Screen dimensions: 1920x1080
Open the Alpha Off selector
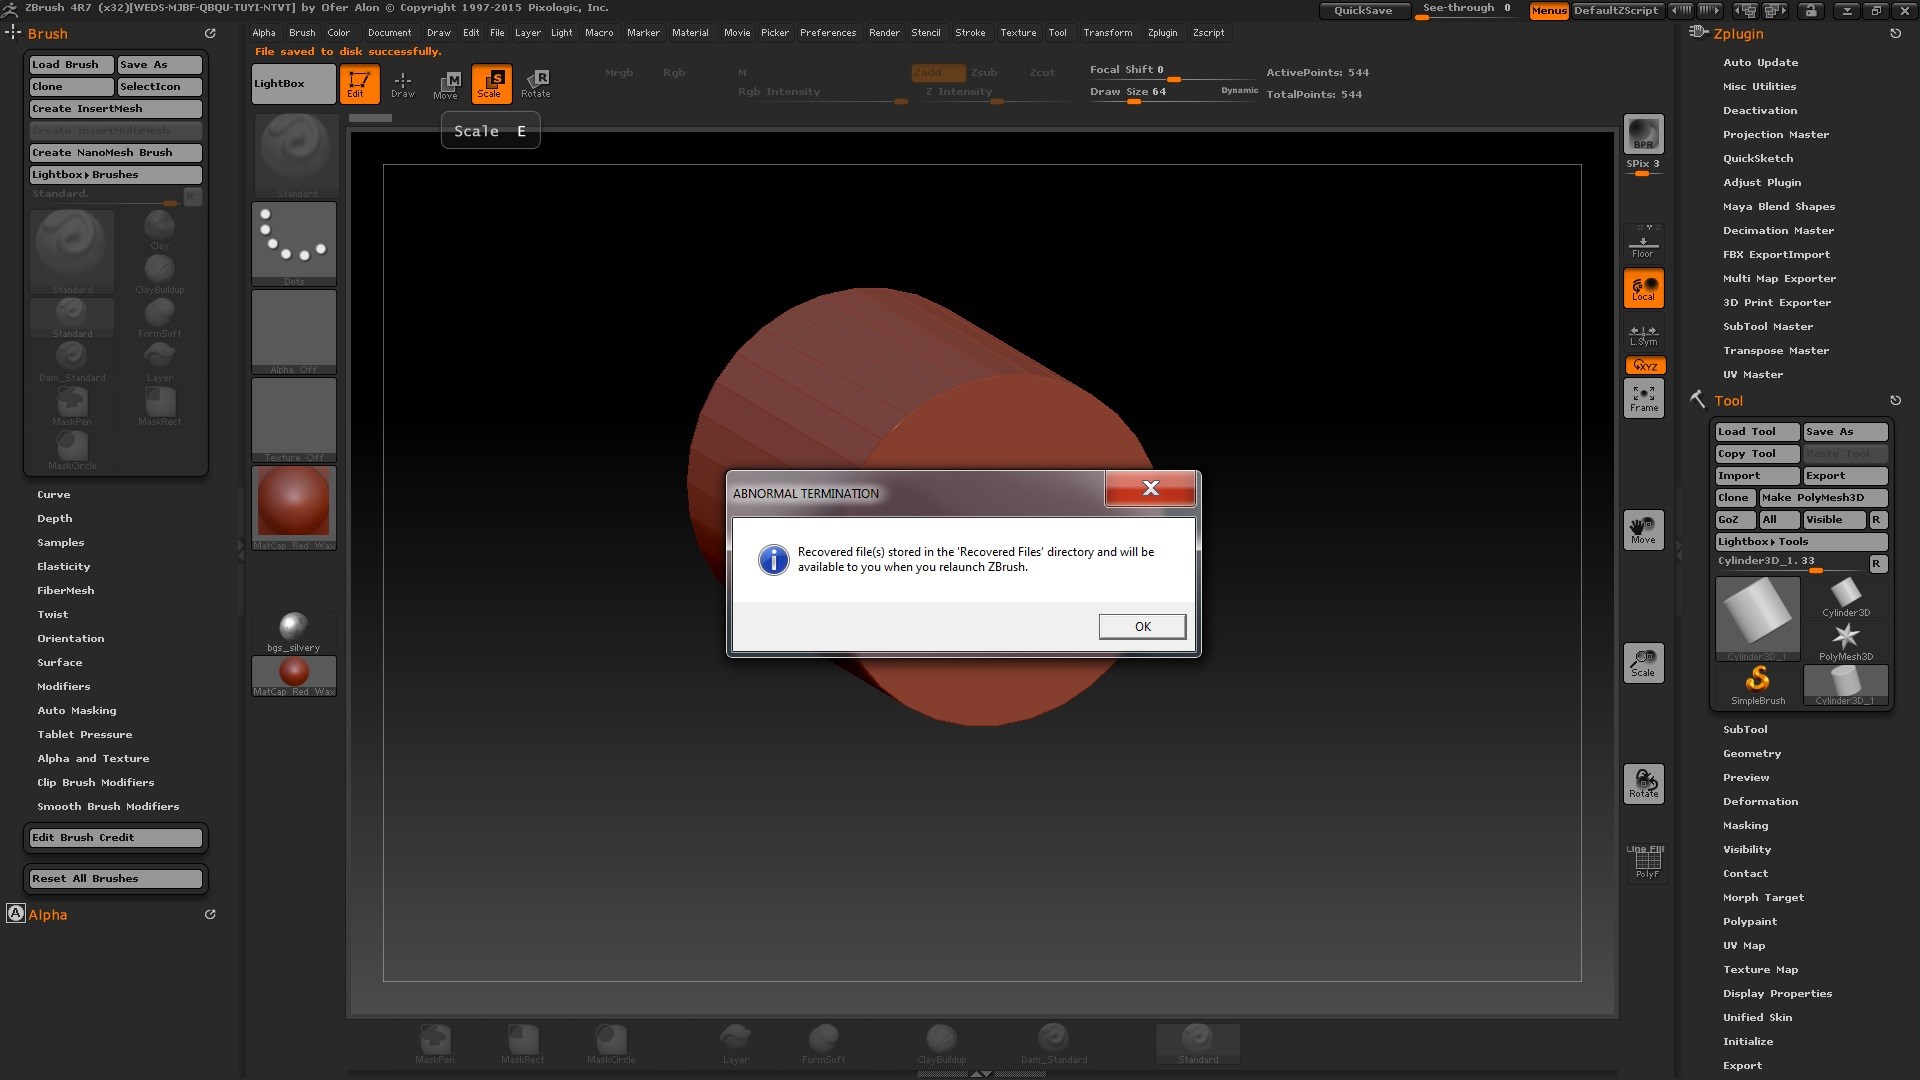coord(294,332)
